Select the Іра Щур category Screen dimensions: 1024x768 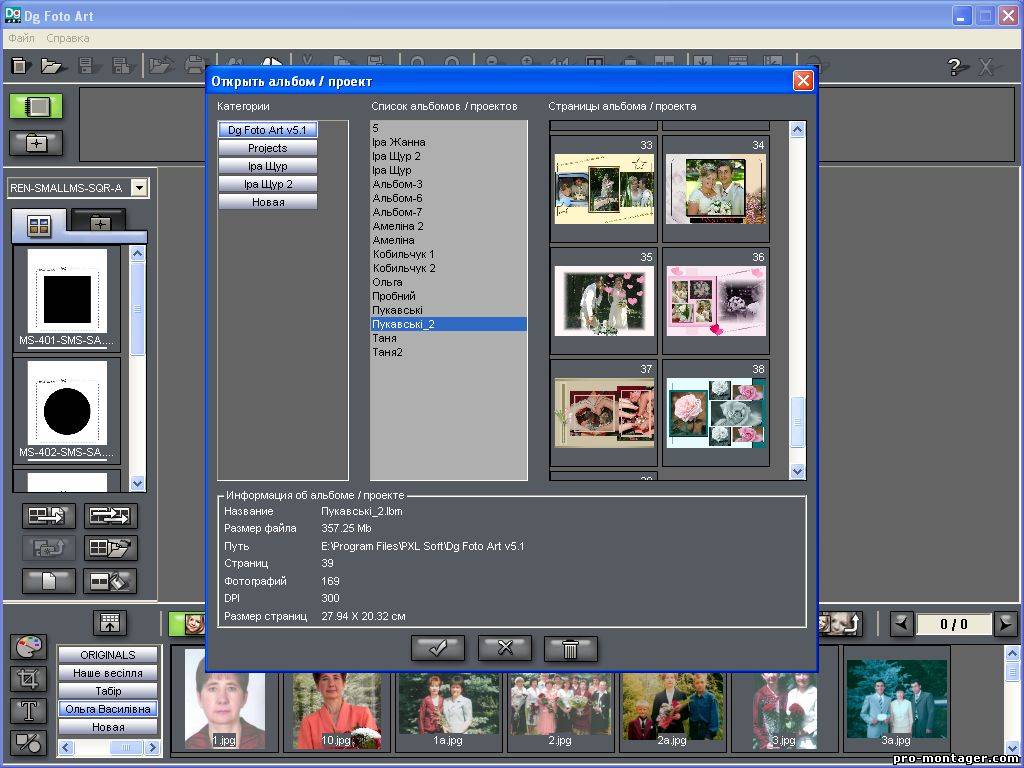pyautogui.click(x=268, y=166)
